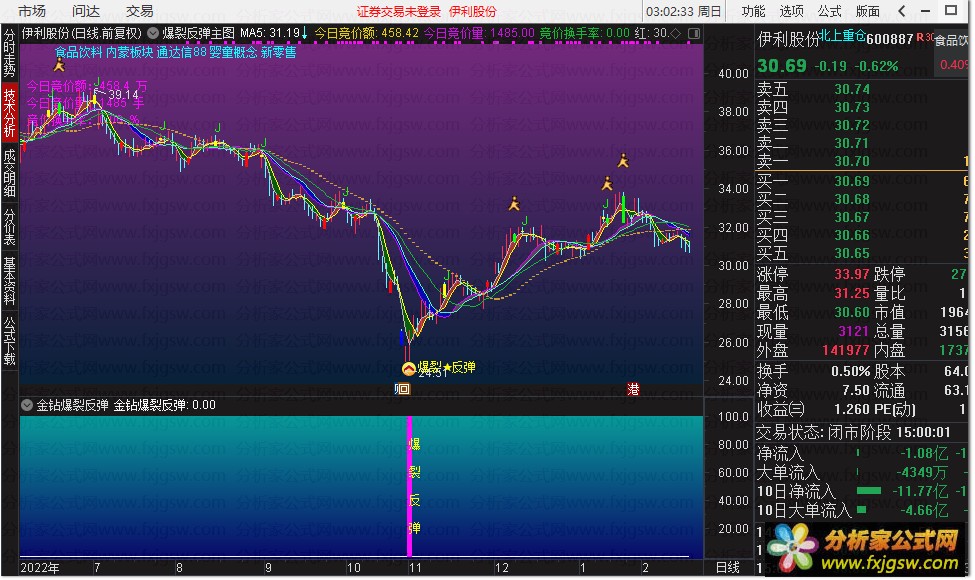This screenshot has width=975, height=580.
Task: Click the highest runner icon near the 35.00 level
Action: pos(623,162)
